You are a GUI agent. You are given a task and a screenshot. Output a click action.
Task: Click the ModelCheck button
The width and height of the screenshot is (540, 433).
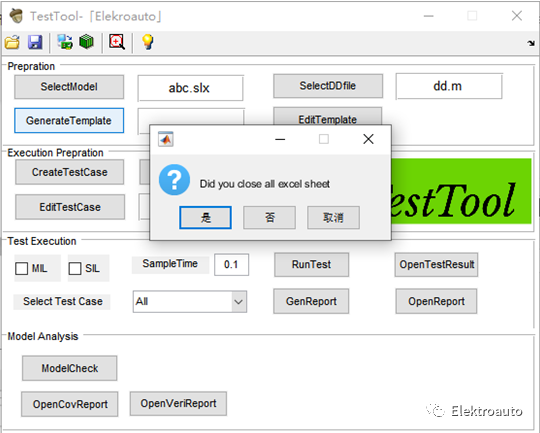click(x=70, y=368)
